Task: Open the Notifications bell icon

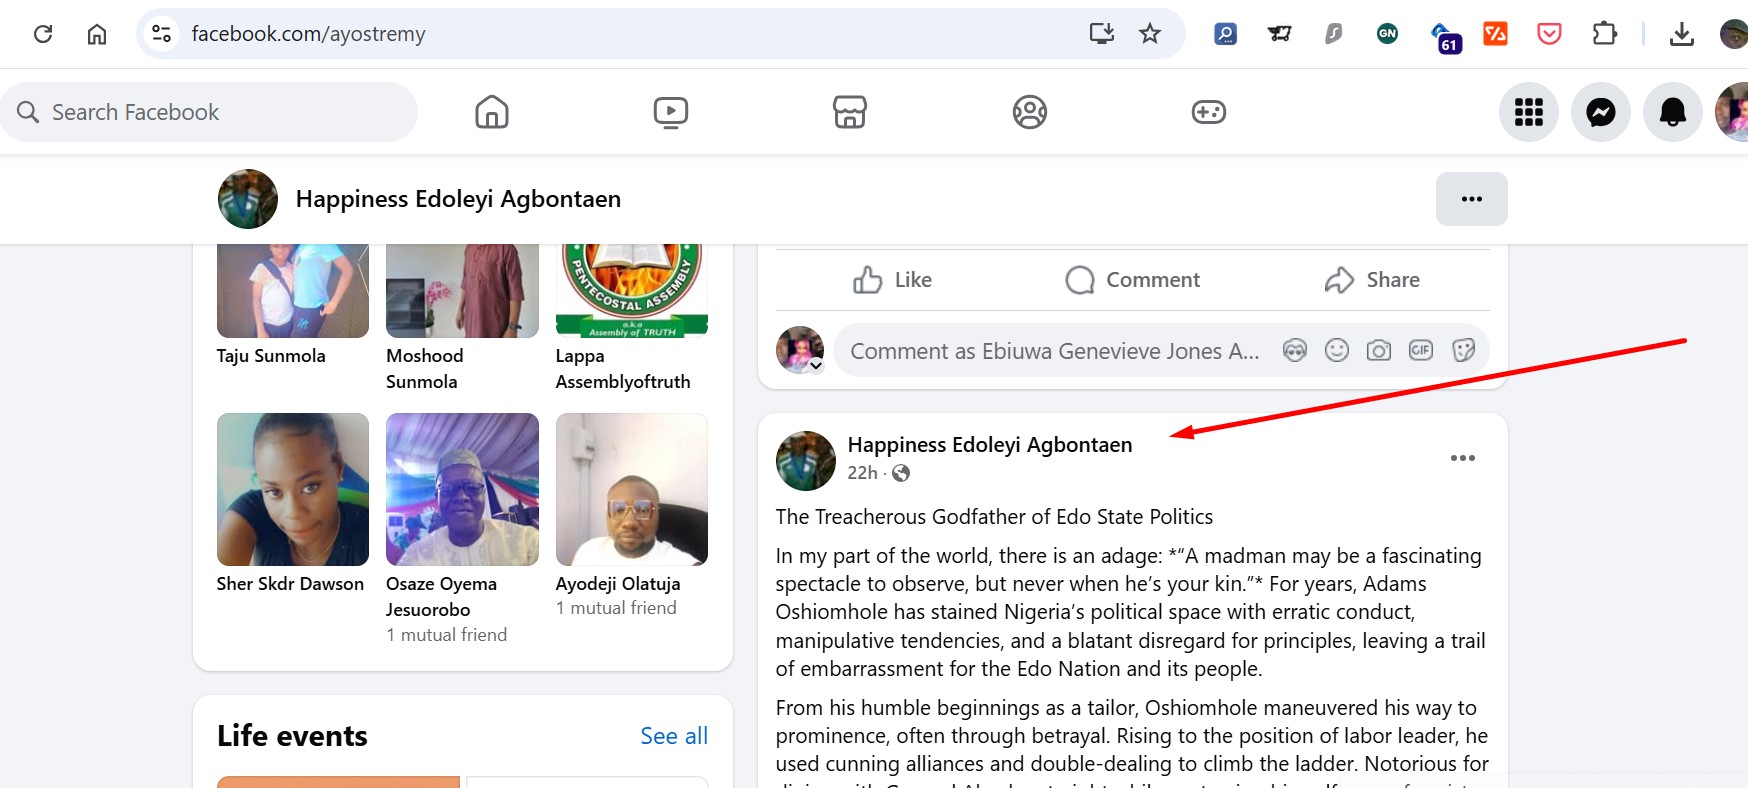Action: 1672,112
